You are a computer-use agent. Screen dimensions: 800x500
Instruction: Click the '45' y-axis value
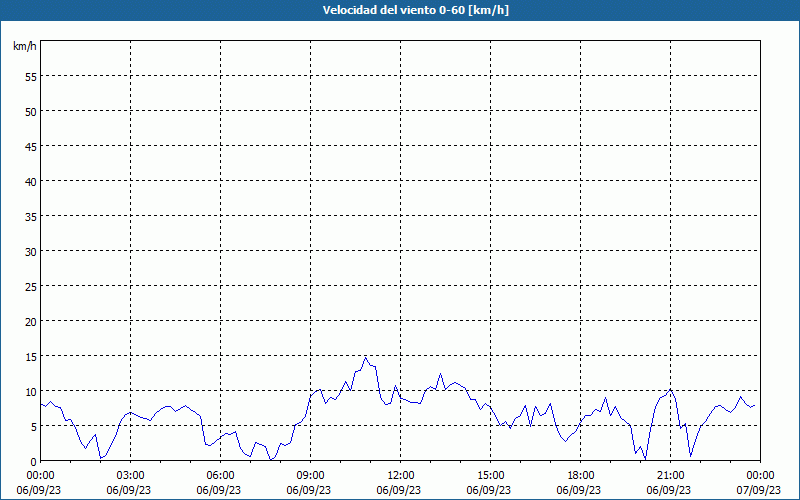point(31,146)
